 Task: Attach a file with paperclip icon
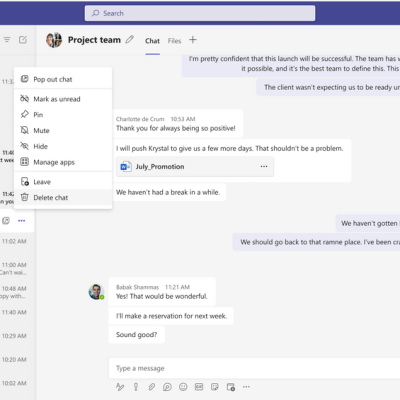coord(151,387)
